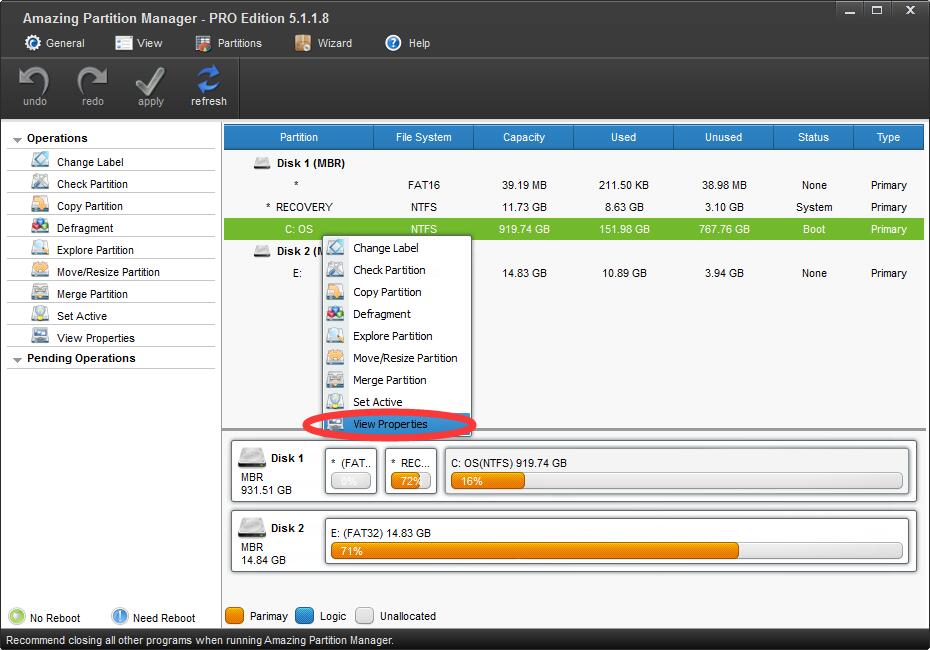Click the View menu icon
This screenshot has height=650, width=930.
tap(123, 43)
